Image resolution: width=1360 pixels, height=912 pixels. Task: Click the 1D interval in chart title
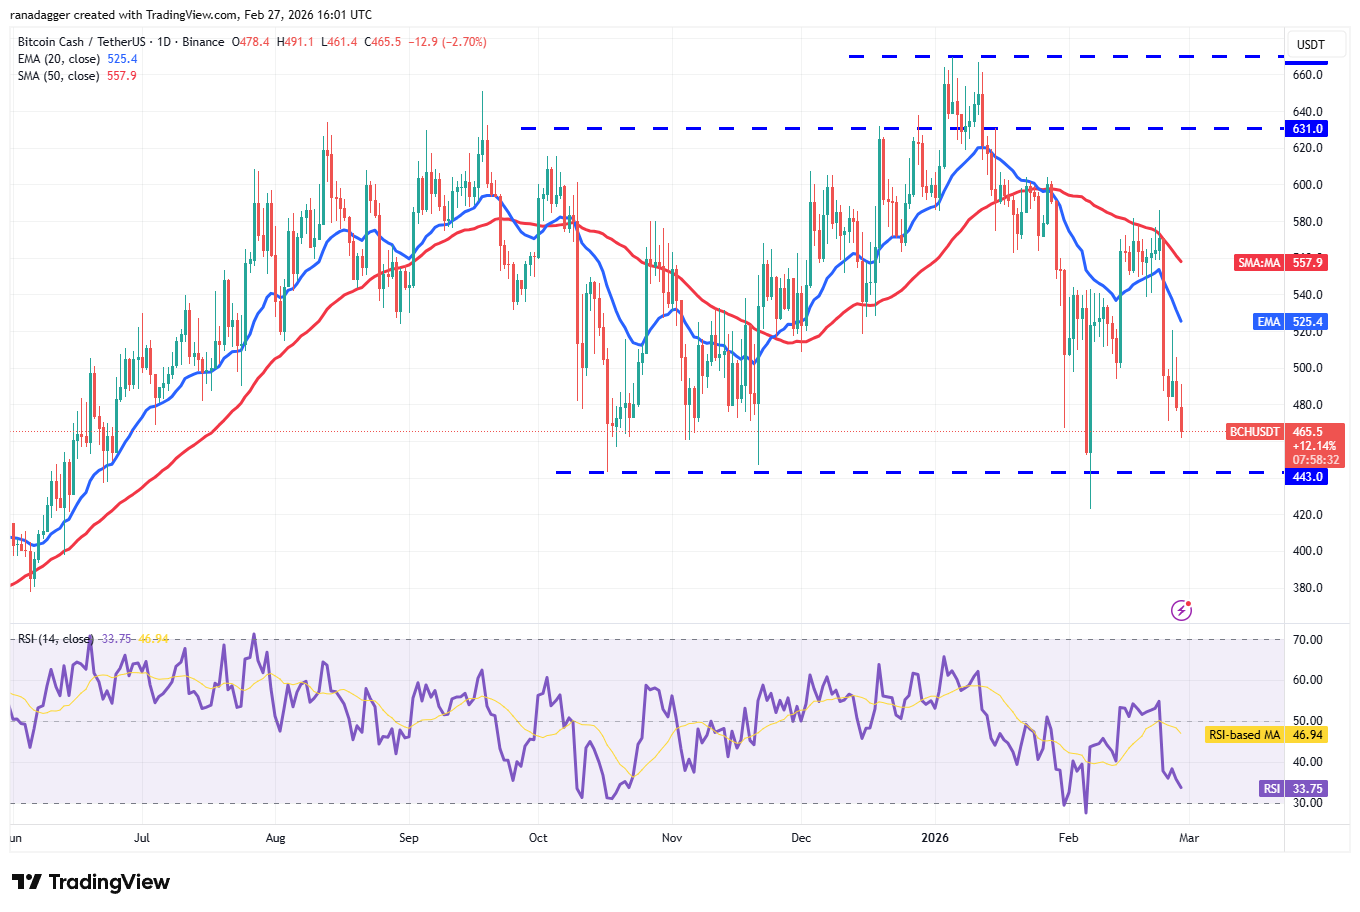(164, 42)
